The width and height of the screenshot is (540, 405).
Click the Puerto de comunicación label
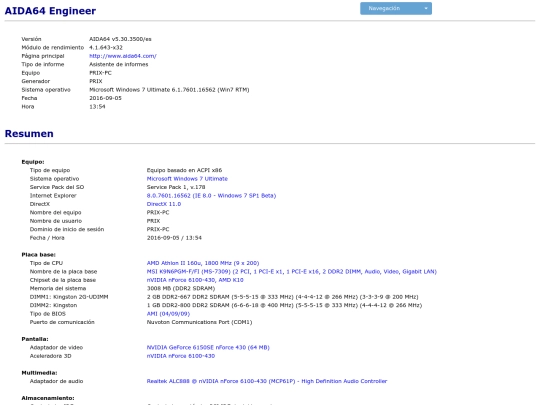(x=62, y=322)
